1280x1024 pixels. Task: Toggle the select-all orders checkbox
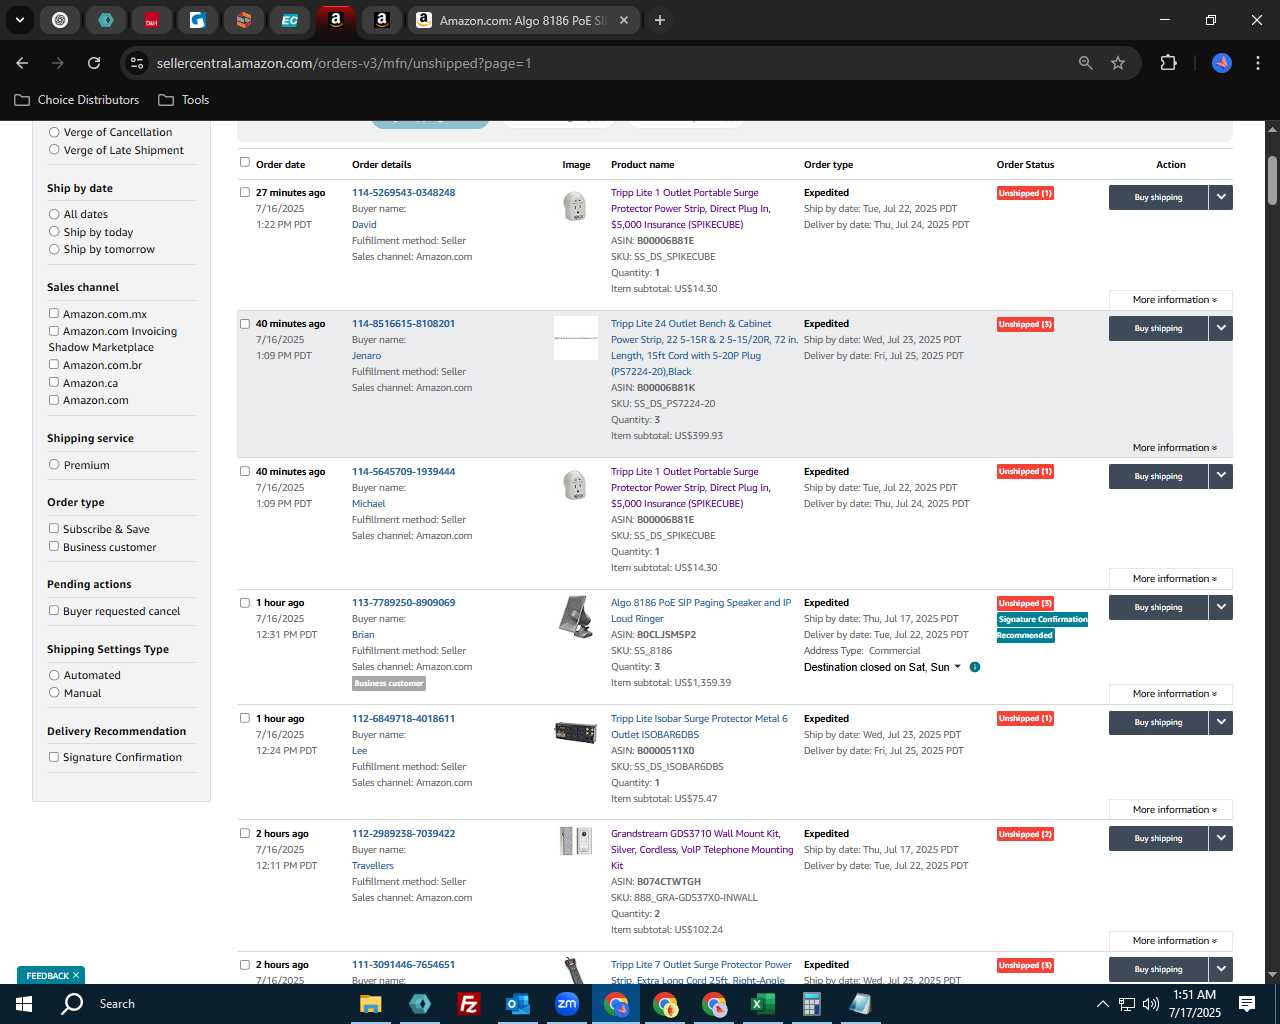pyautogui.click(x=245, y=162)
